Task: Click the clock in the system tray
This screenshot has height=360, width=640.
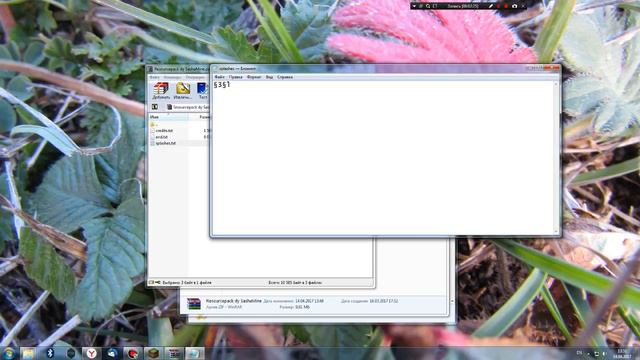Action: pyautogui.click(x=622, y=353)
